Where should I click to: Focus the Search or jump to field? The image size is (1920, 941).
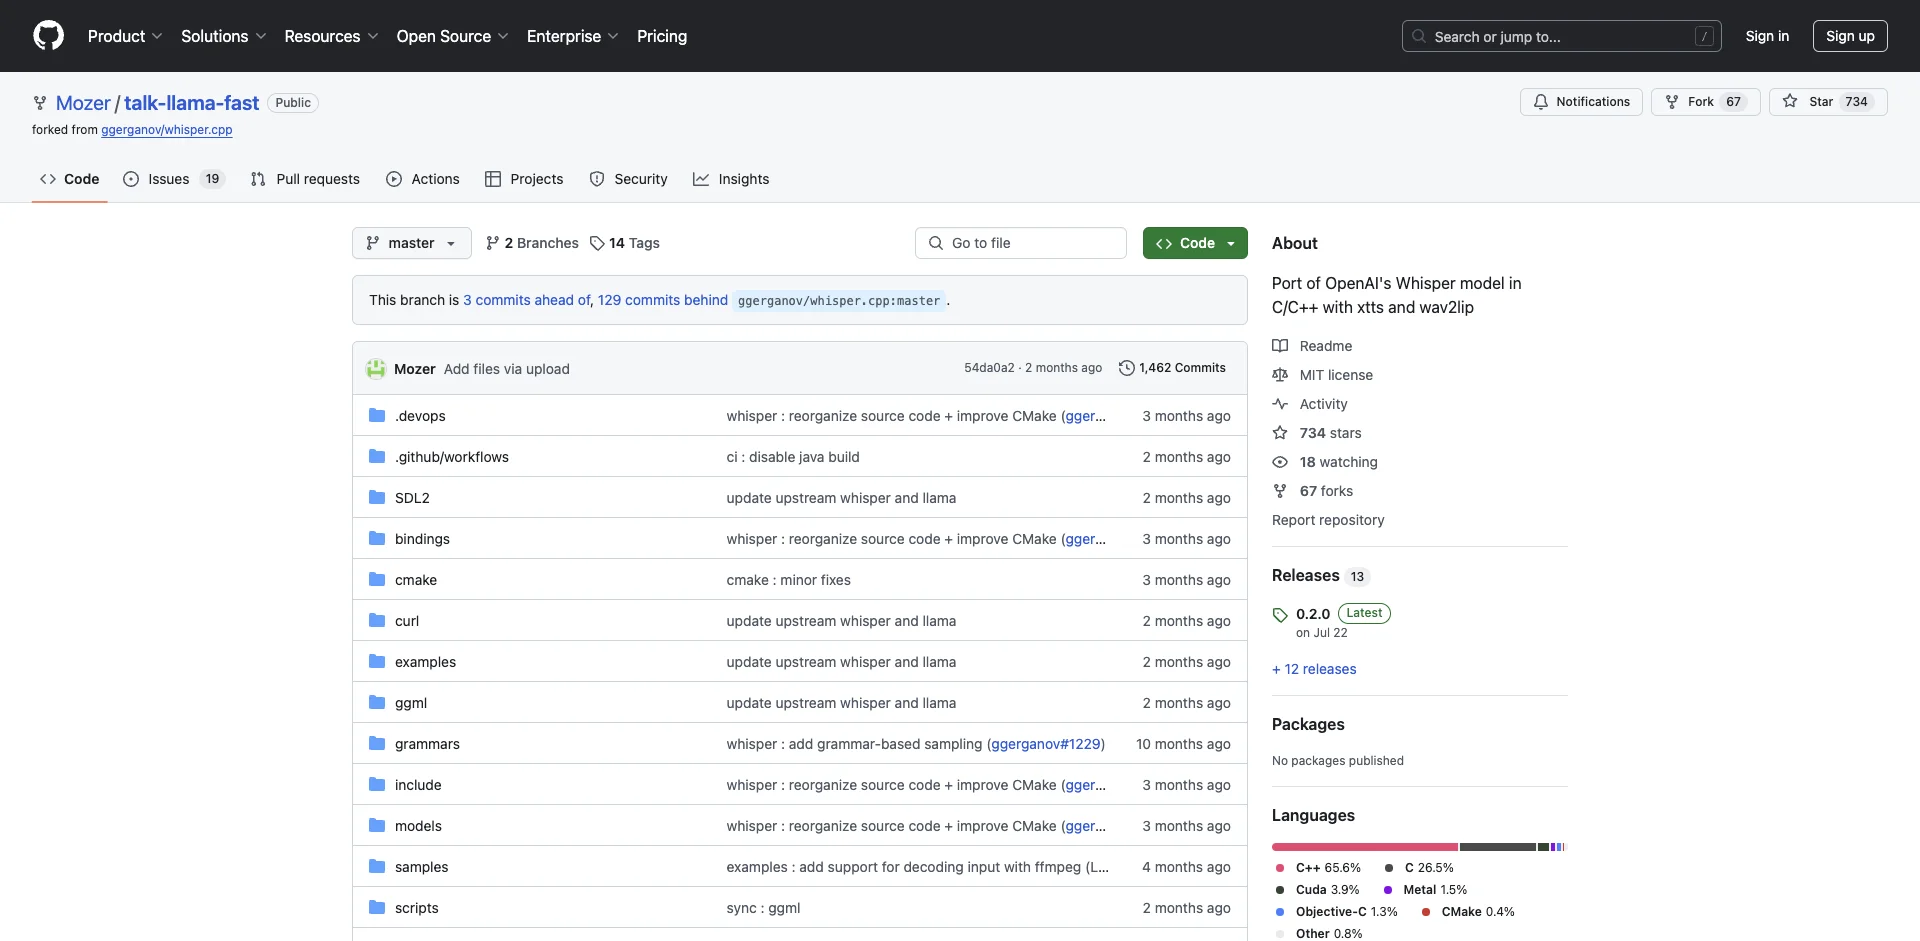[1562, 36]
